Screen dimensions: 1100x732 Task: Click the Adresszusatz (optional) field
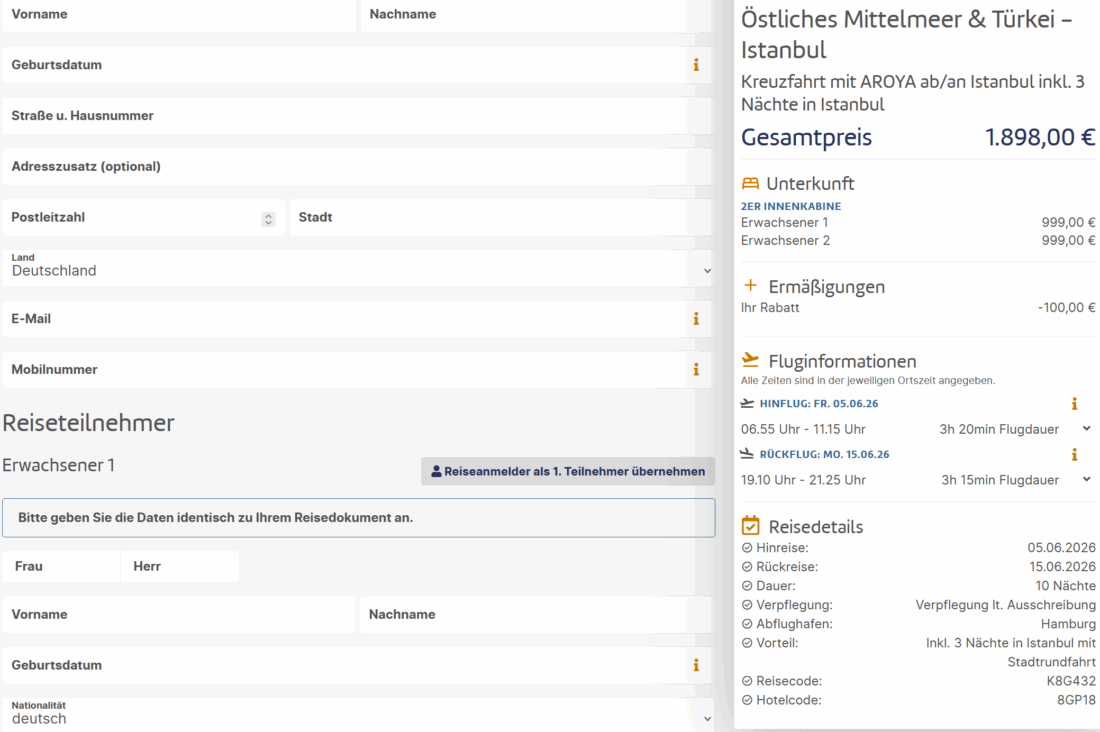[357, 167]
